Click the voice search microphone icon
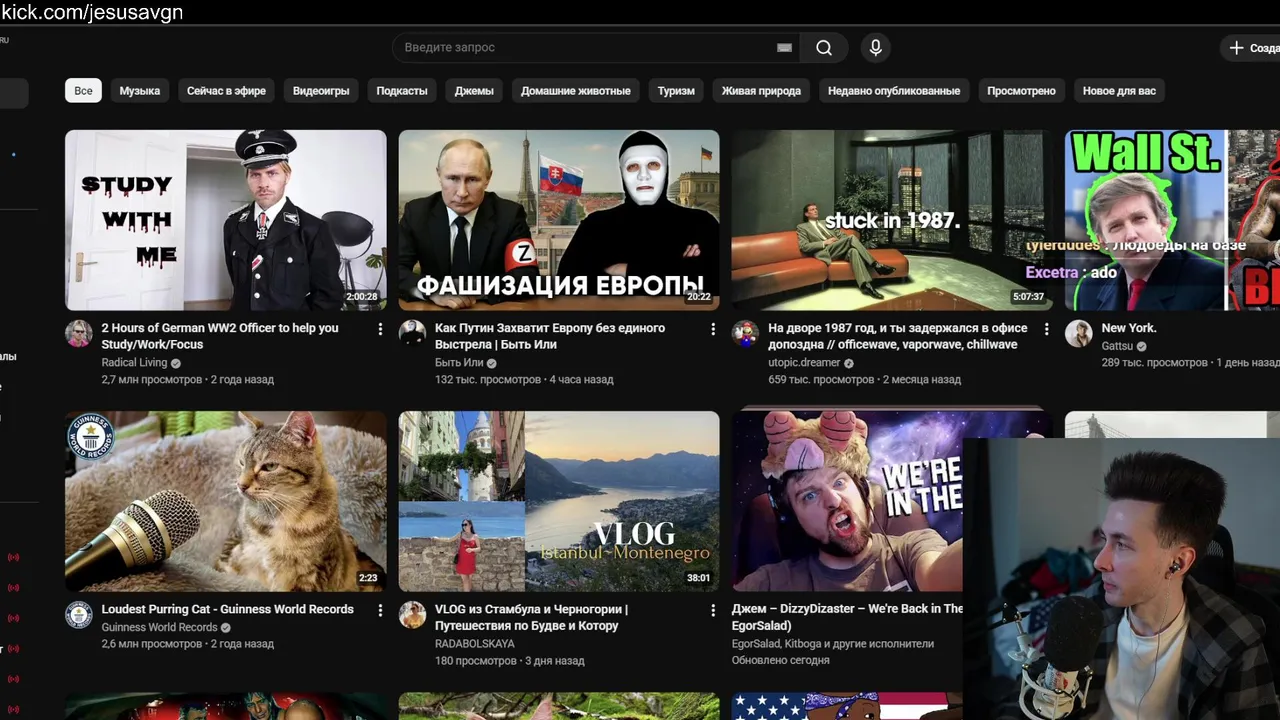1280x720 pixels. click(875, 47)
